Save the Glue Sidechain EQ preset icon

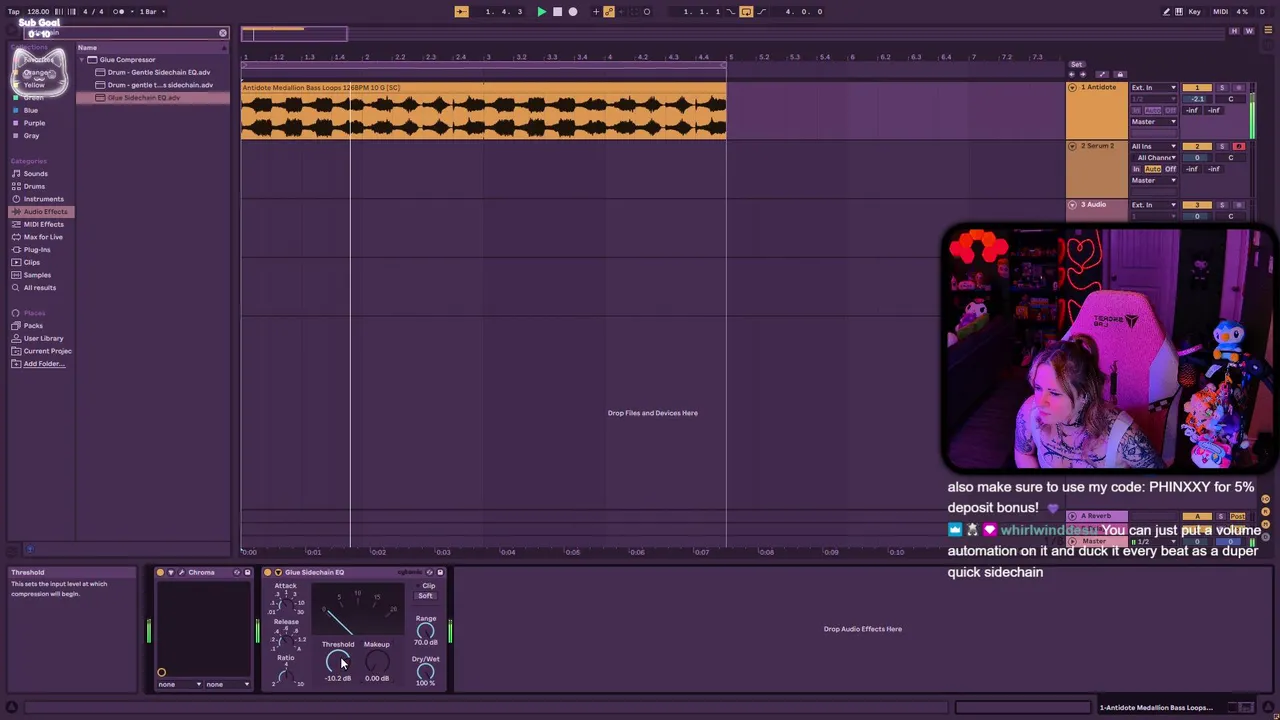tap(440, 573)
